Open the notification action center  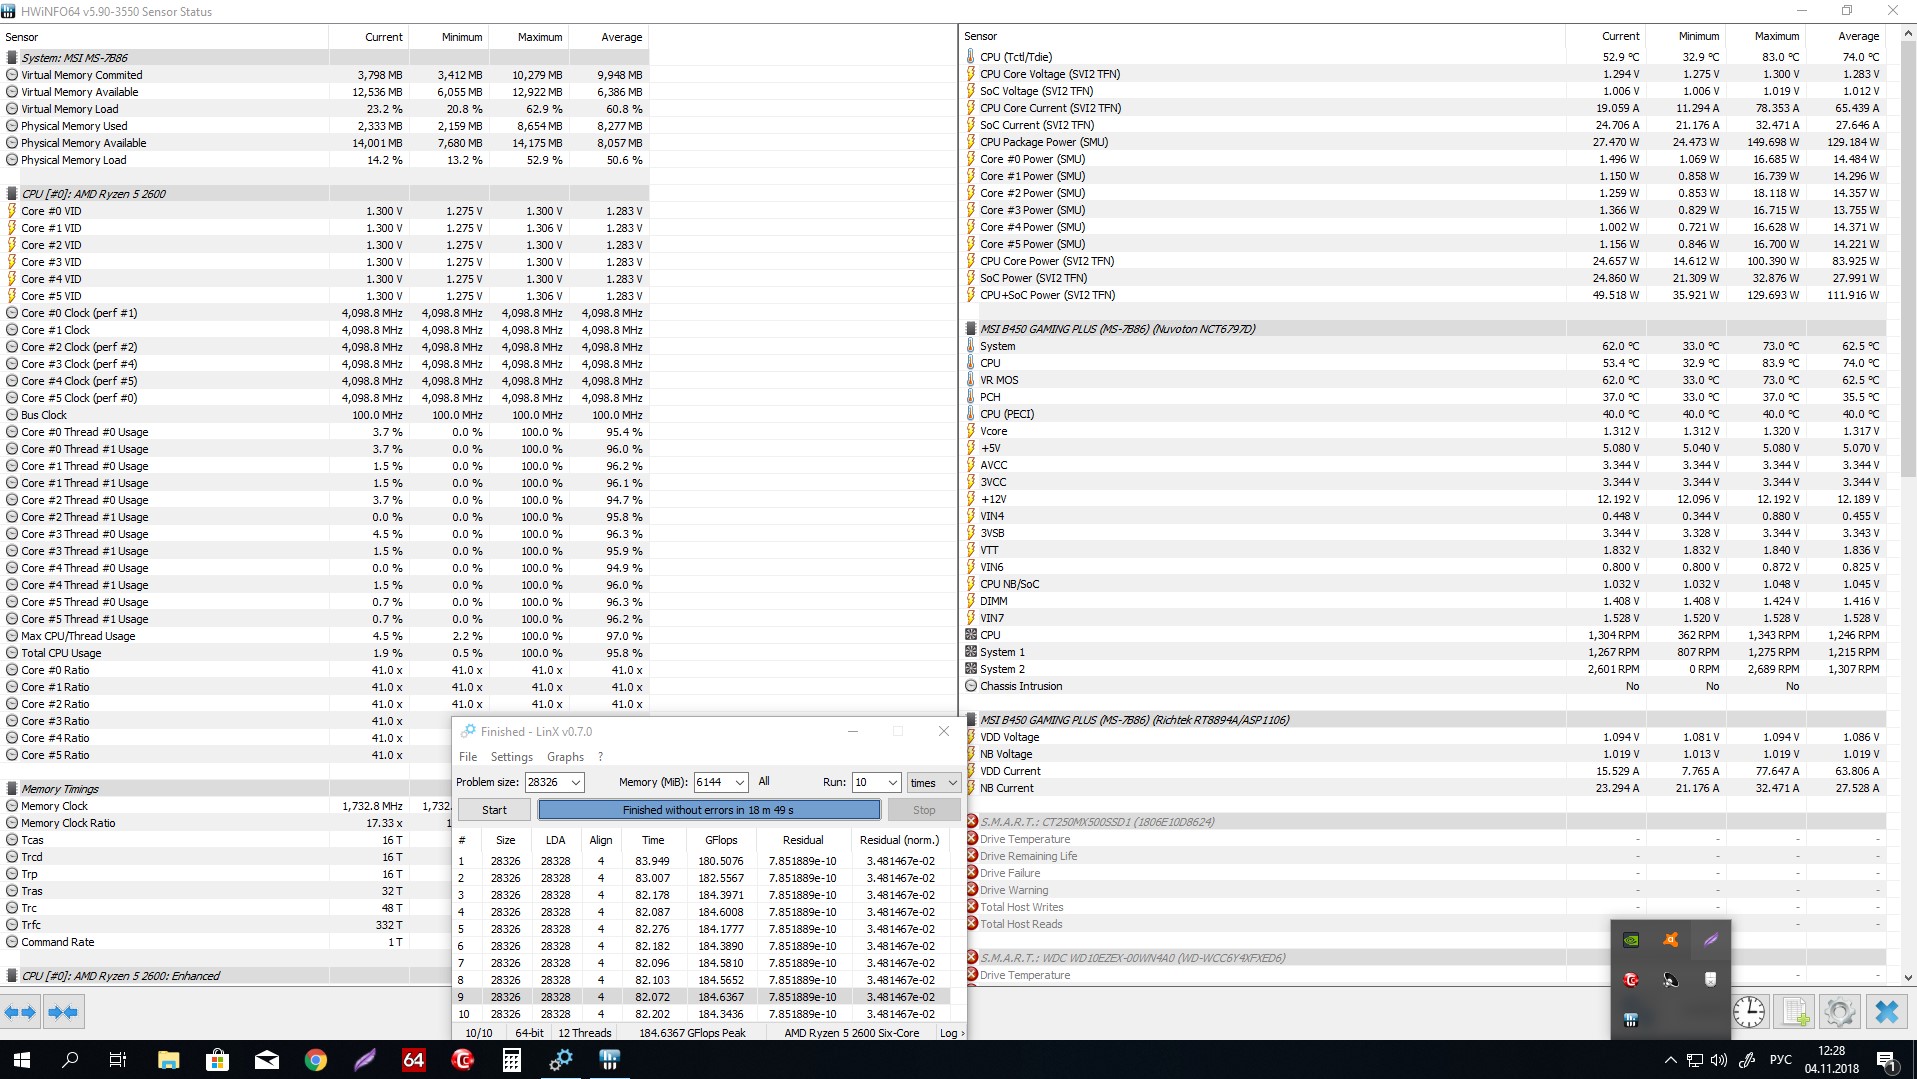tap(1887, 1060)
